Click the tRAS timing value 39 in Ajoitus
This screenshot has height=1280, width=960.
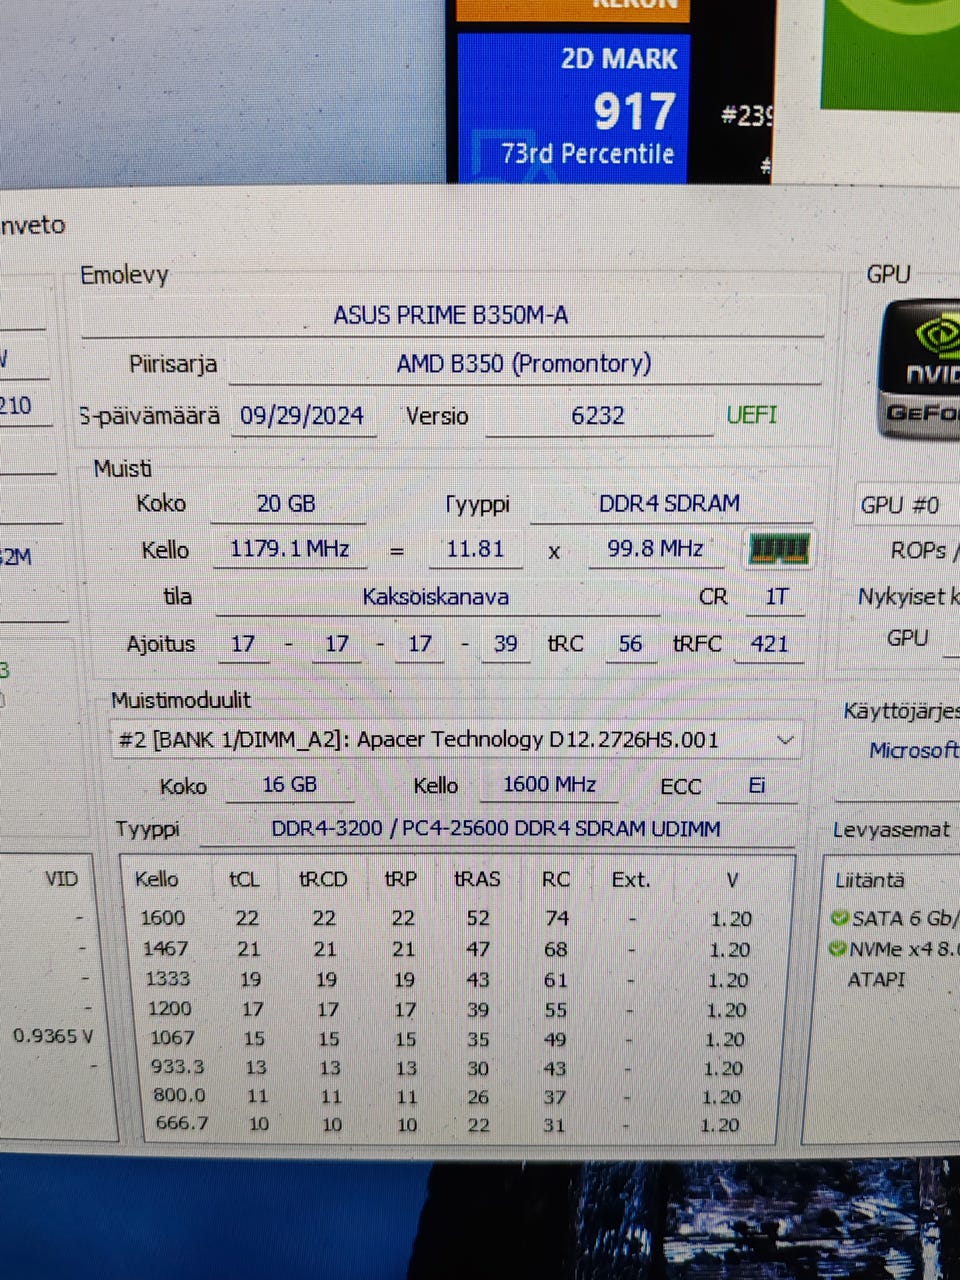(x=506, y=644)
